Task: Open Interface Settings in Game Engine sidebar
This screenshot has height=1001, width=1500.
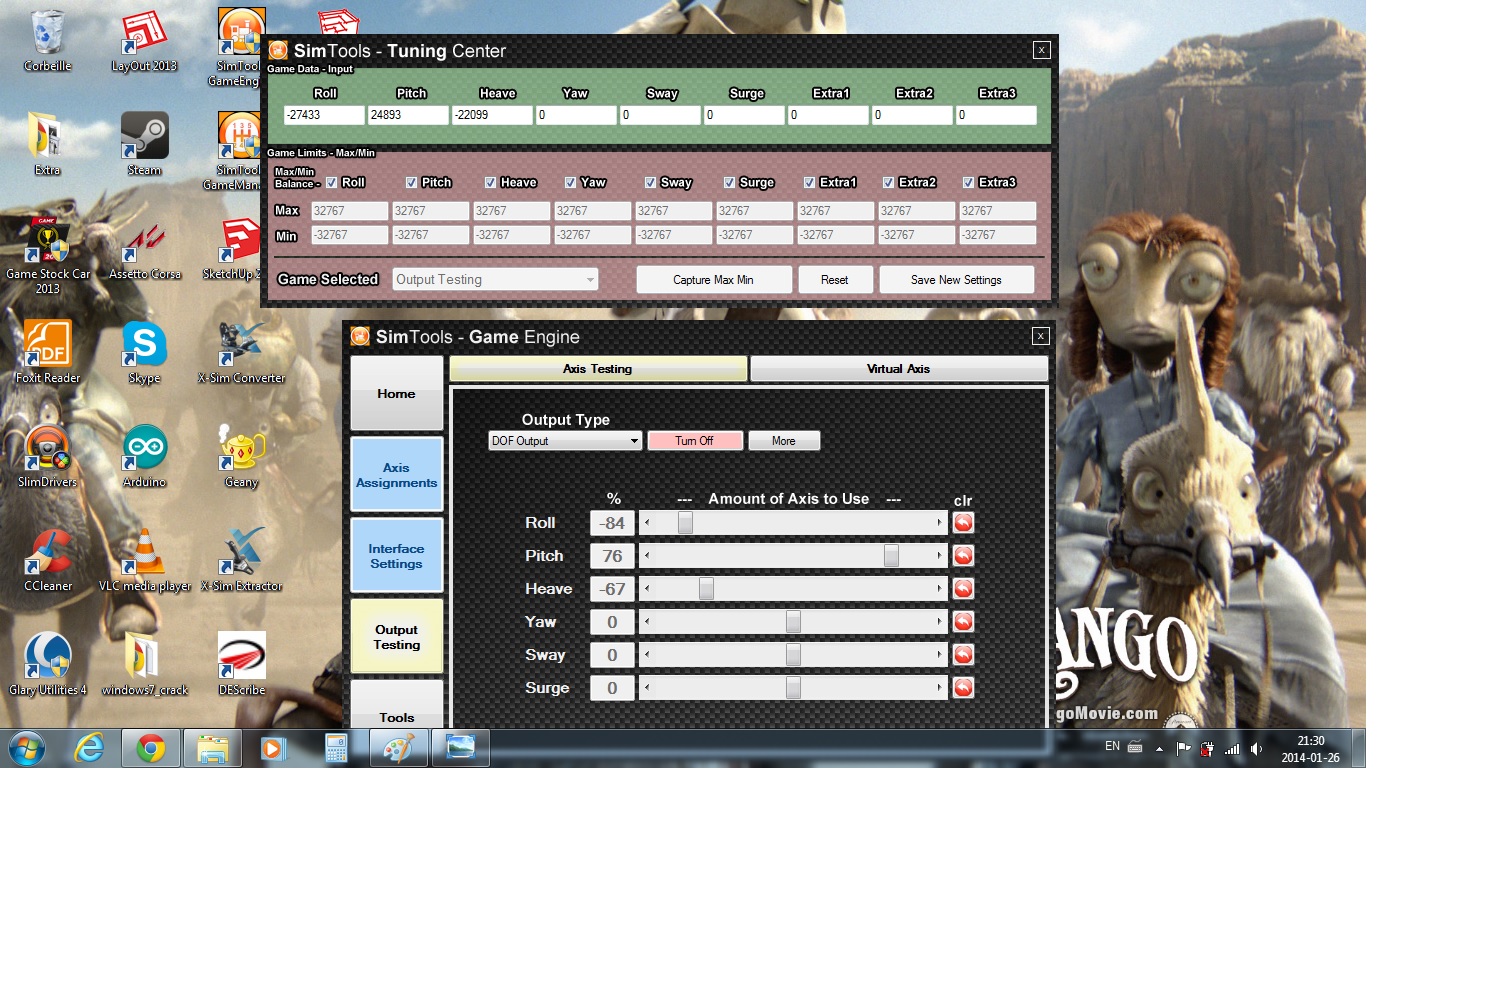Action: pos(397,556)
